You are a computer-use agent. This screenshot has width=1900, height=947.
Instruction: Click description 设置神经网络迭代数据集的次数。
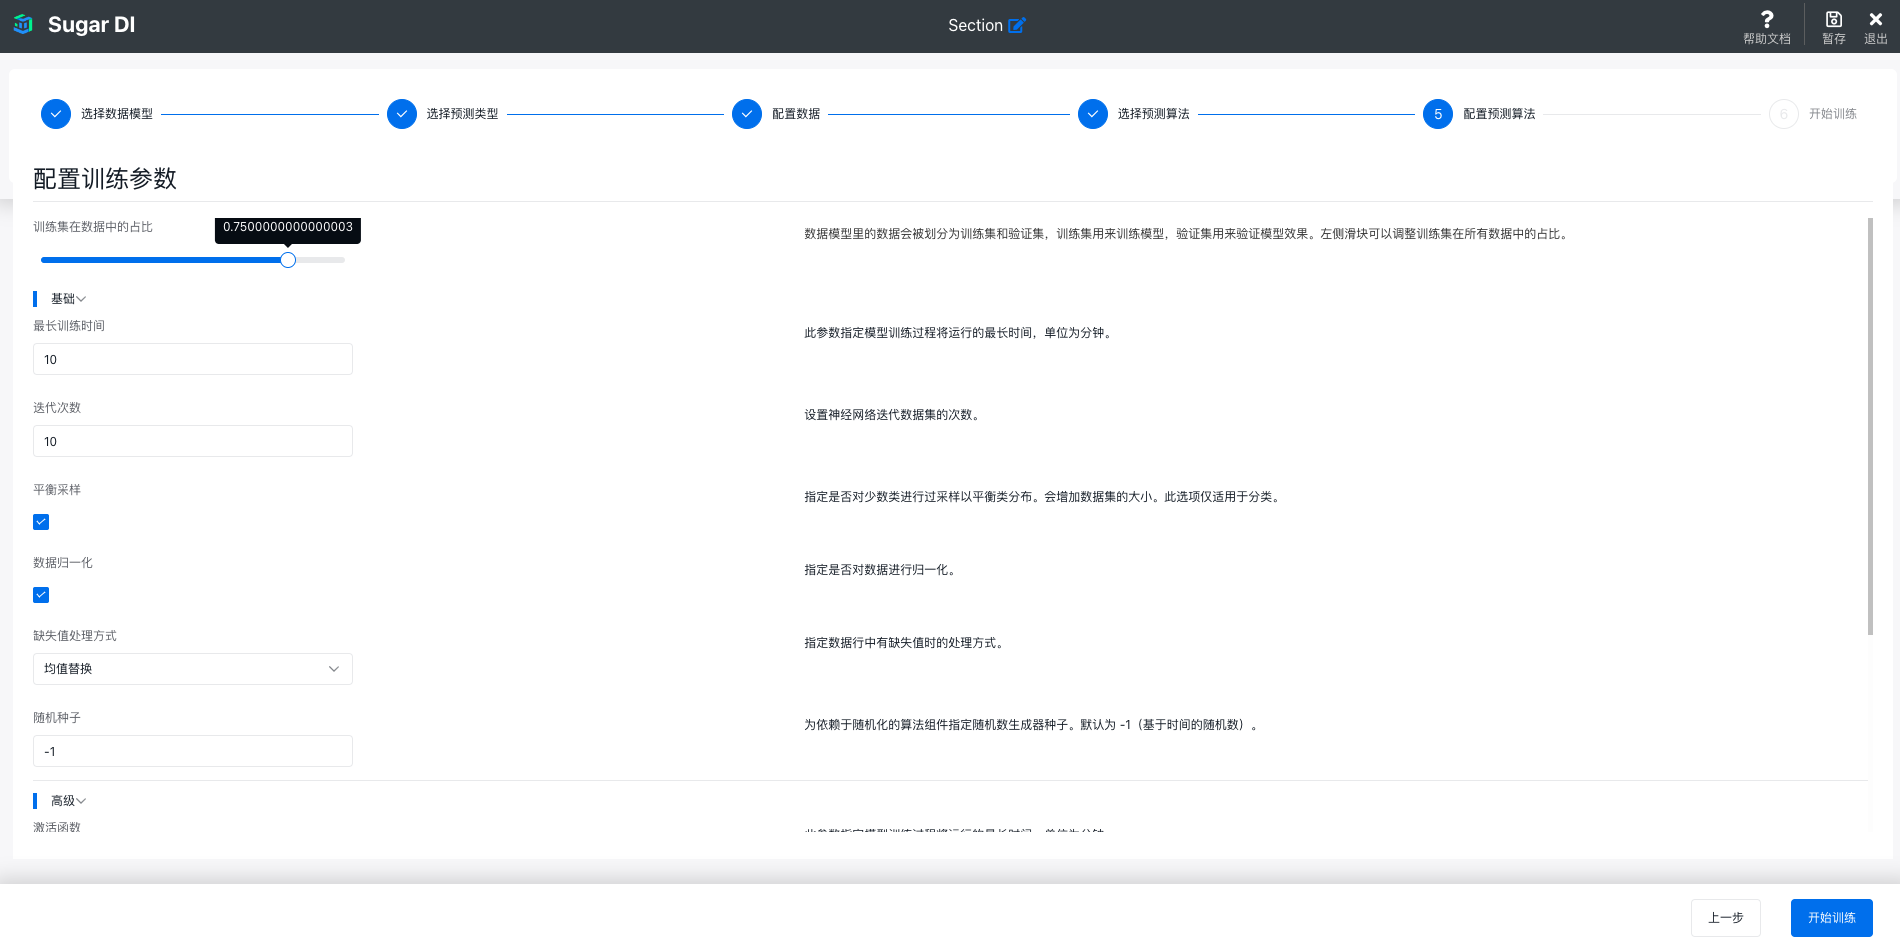point(894,415)
